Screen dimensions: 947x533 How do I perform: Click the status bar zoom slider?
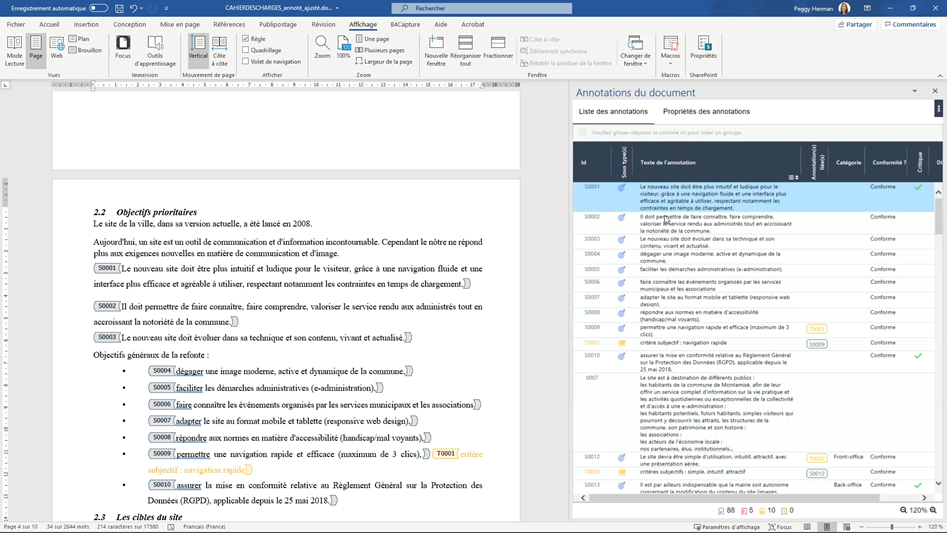click(x=891, y=527)
